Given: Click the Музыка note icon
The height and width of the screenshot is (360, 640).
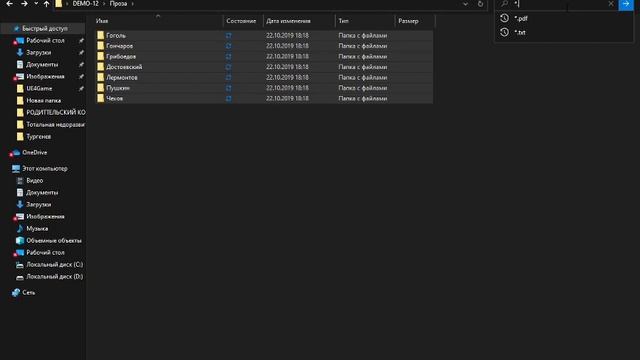Looking at the screenshot, I should coord(20,229).
